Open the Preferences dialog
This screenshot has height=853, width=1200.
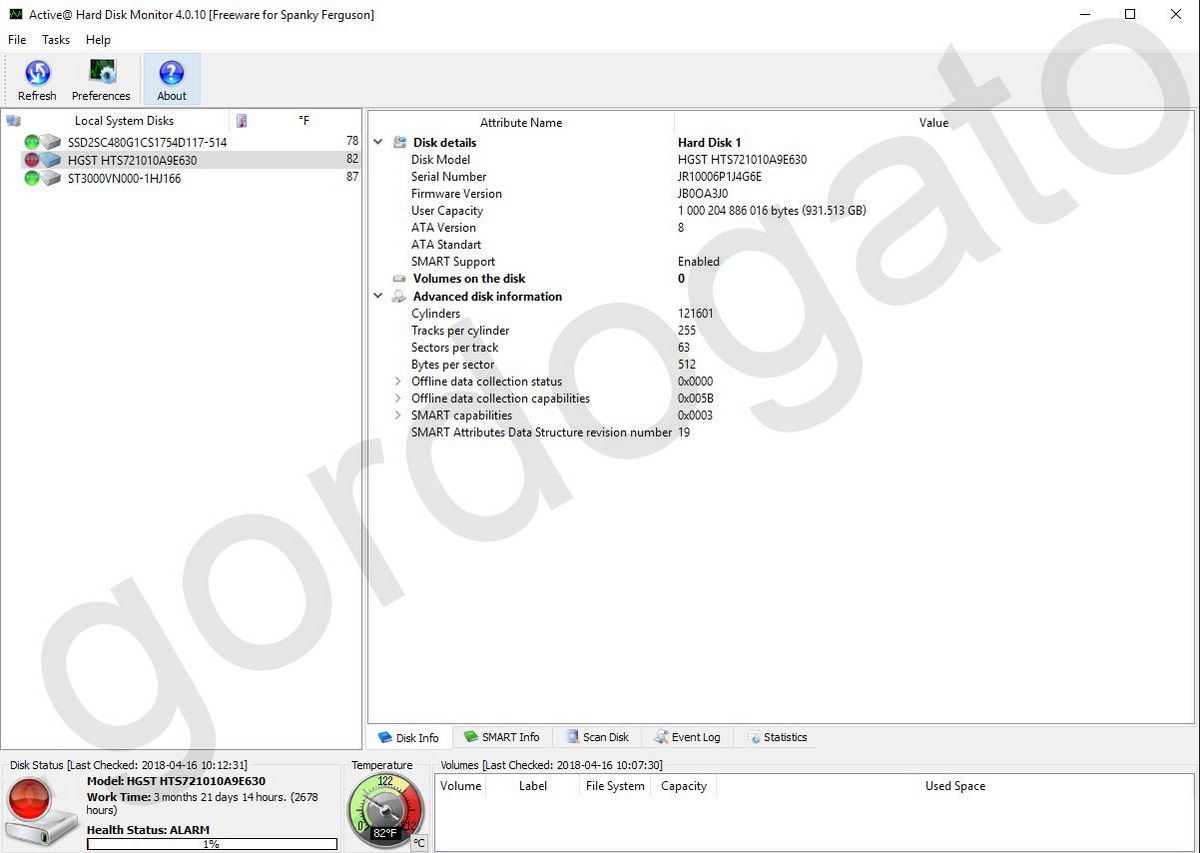click(101, 78)
